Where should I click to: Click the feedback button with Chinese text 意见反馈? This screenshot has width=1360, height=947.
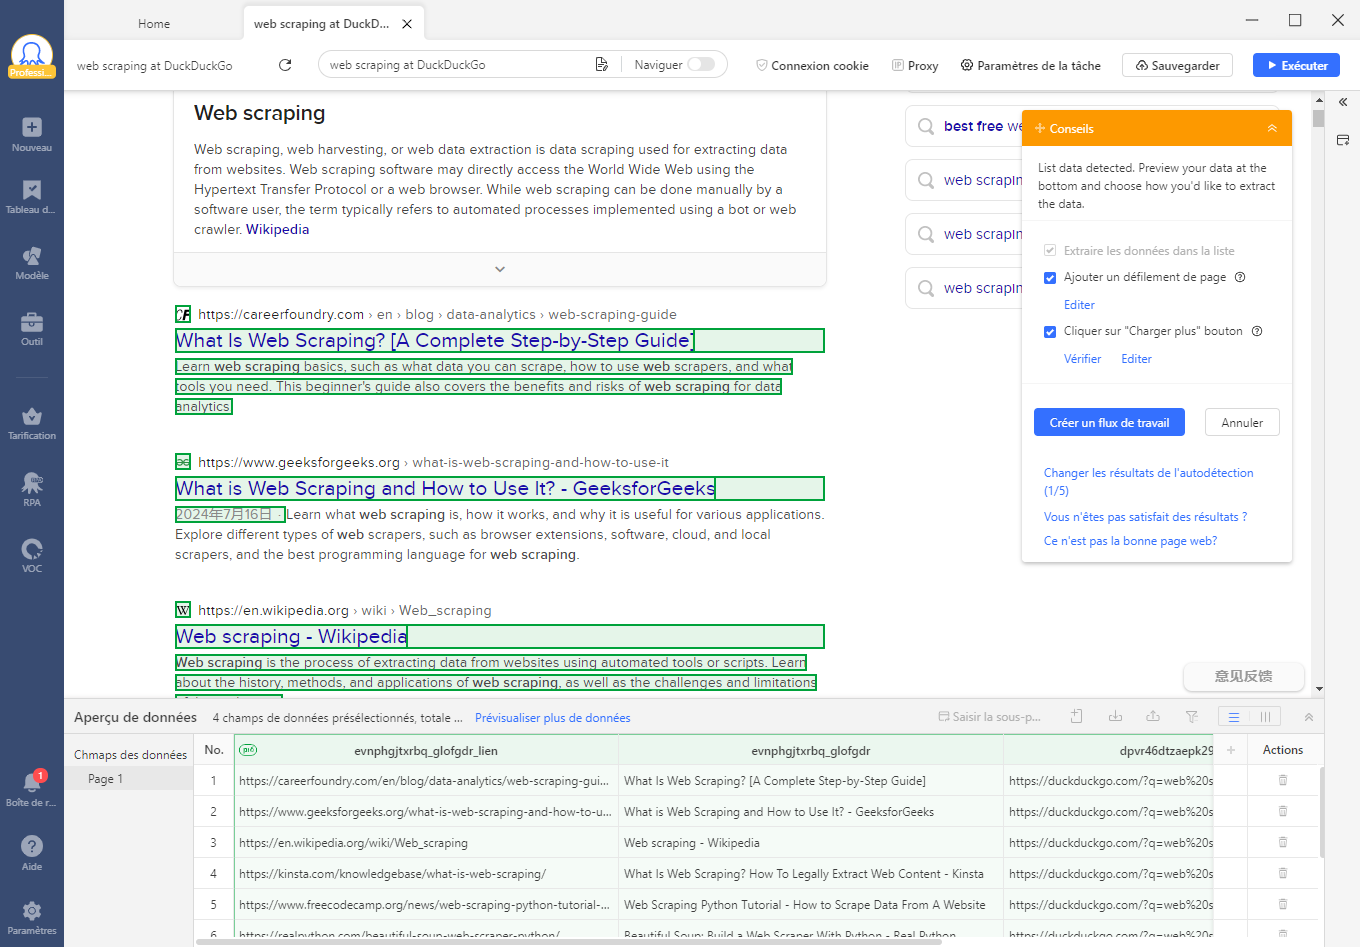(x=1243, y=676)
